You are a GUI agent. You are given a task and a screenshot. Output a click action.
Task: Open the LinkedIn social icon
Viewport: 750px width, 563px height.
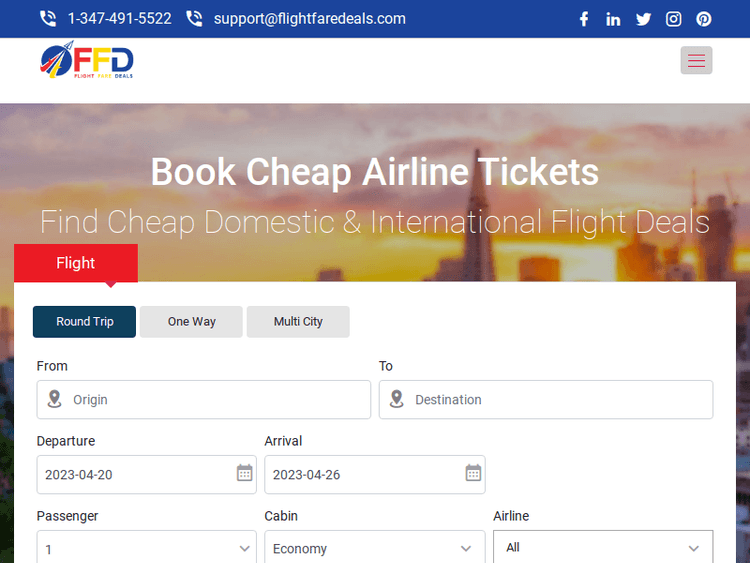pyautogui.click(x=613, y=19)
